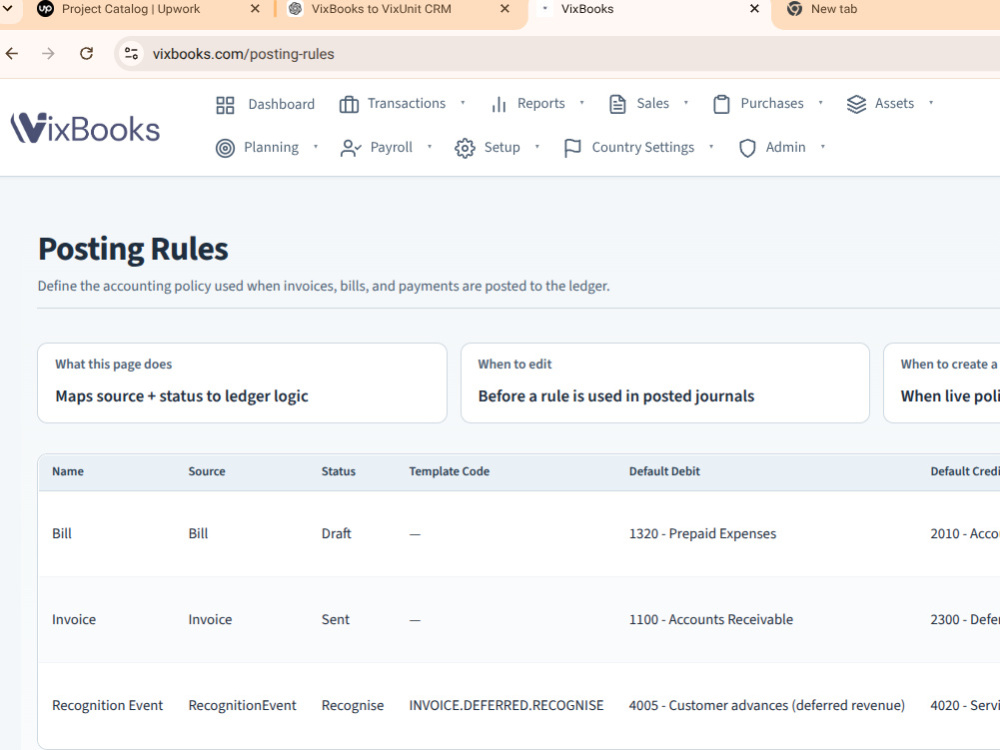Open the Purchases menu label
The height and width of the screenshot is (750, 1000).
(x=772, y=103)
